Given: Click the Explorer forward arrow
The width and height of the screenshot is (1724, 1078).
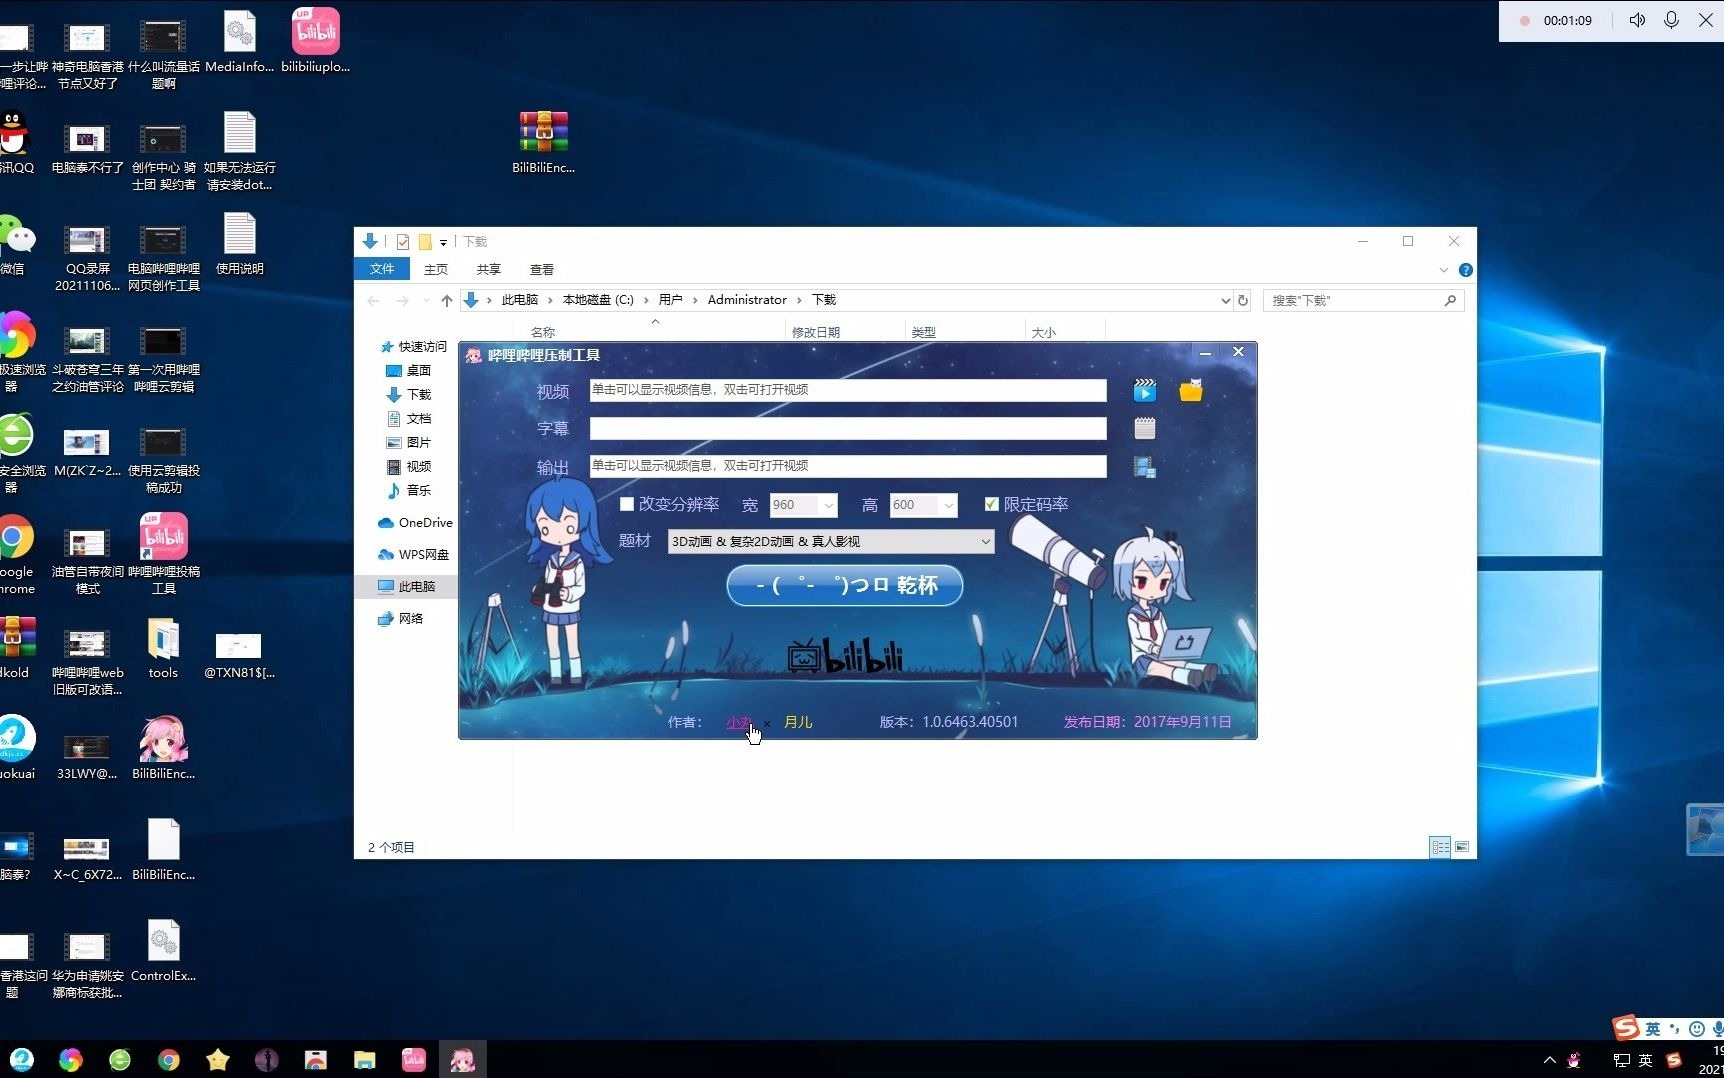Looking at the screenshot, I should click(x=402, y=300).
